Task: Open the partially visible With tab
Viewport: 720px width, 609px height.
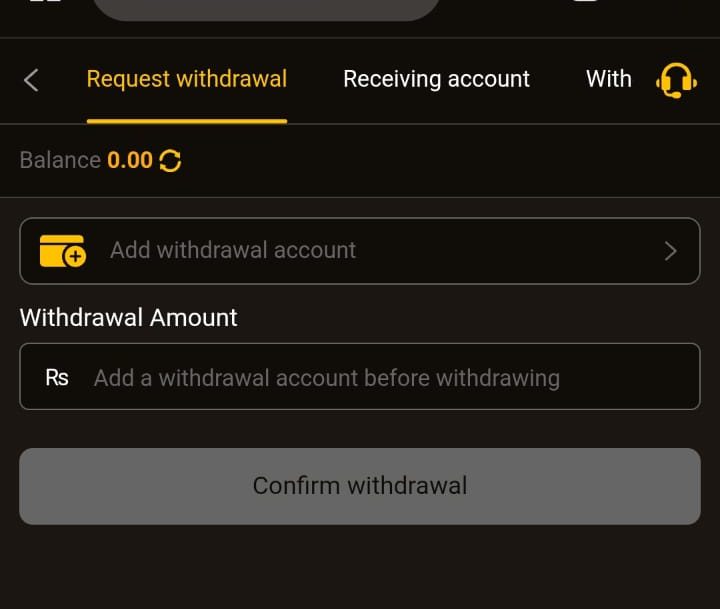Action: tap(608, 79)
